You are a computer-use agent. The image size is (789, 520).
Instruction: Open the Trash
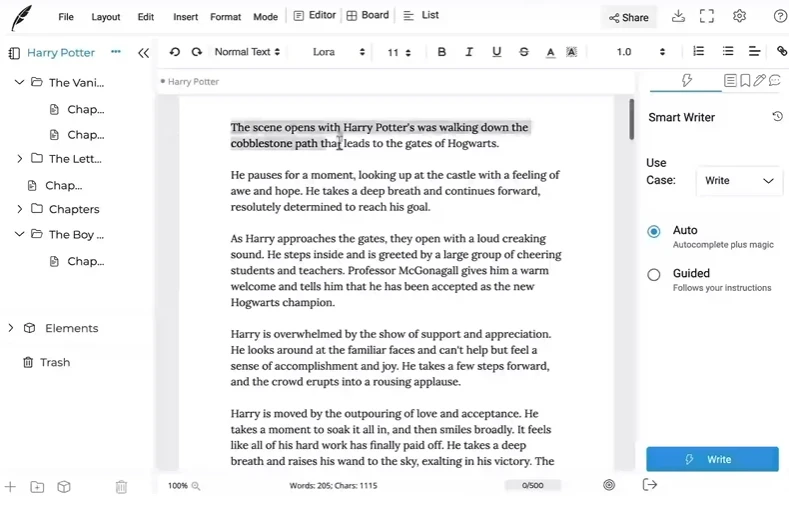point(46,362)
